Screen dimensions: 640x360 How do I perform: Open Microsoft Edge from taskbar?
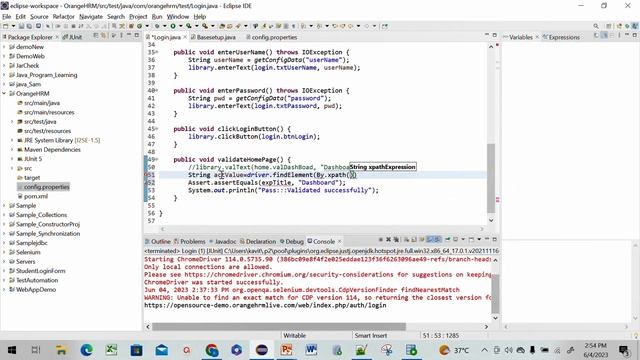pos(86,350)
